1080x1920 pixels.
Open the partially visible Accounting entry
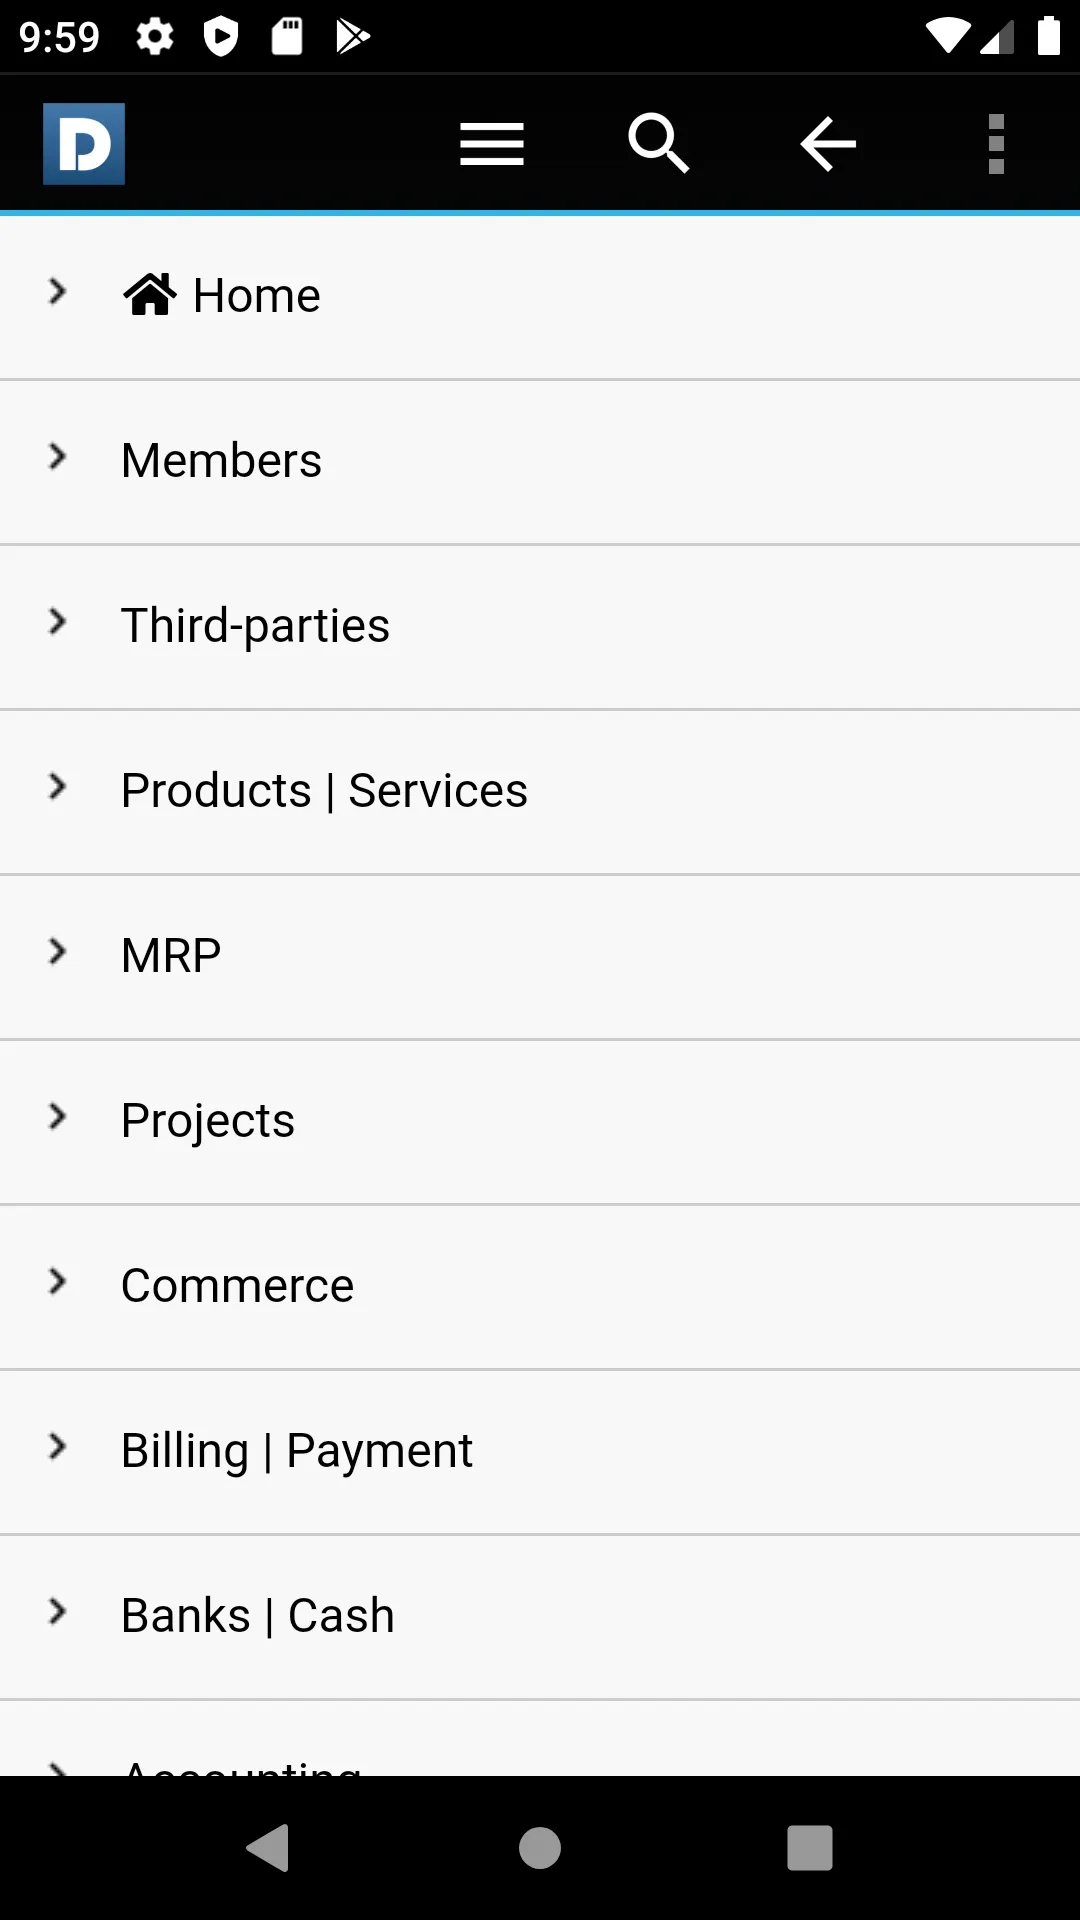[540, 1739]
